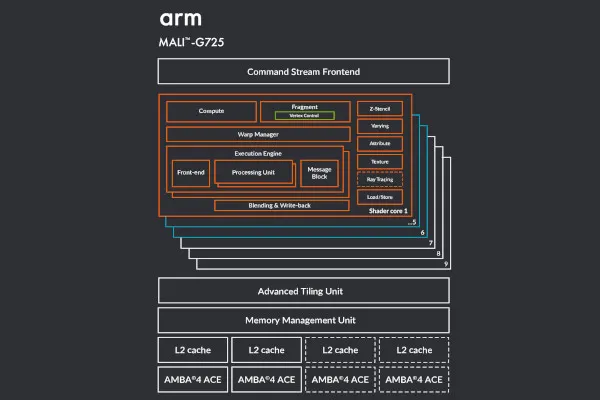
Task: Click the dashed Ray Tracing block
Action: point(379,179)
